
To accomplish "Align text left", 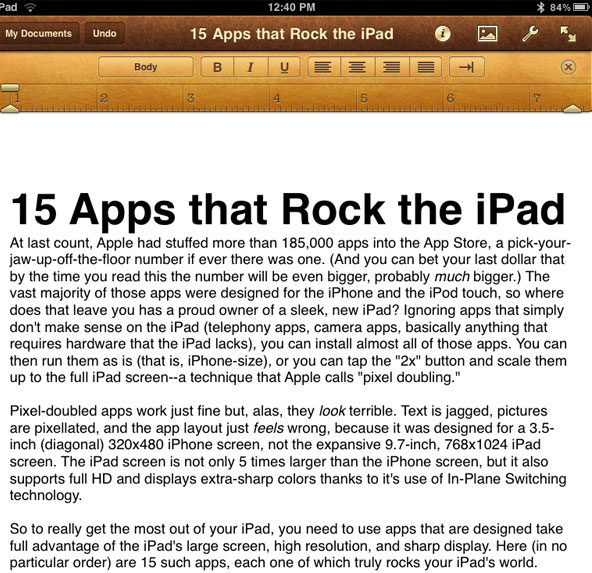I will [x=323, y=67].
